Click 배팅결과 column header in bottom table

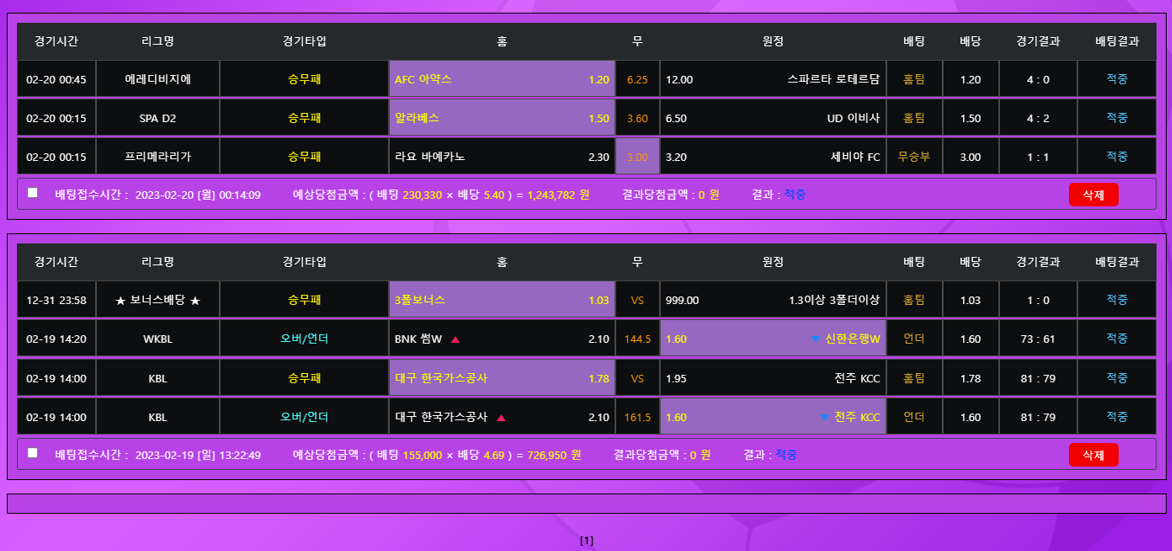[1116, 262]
